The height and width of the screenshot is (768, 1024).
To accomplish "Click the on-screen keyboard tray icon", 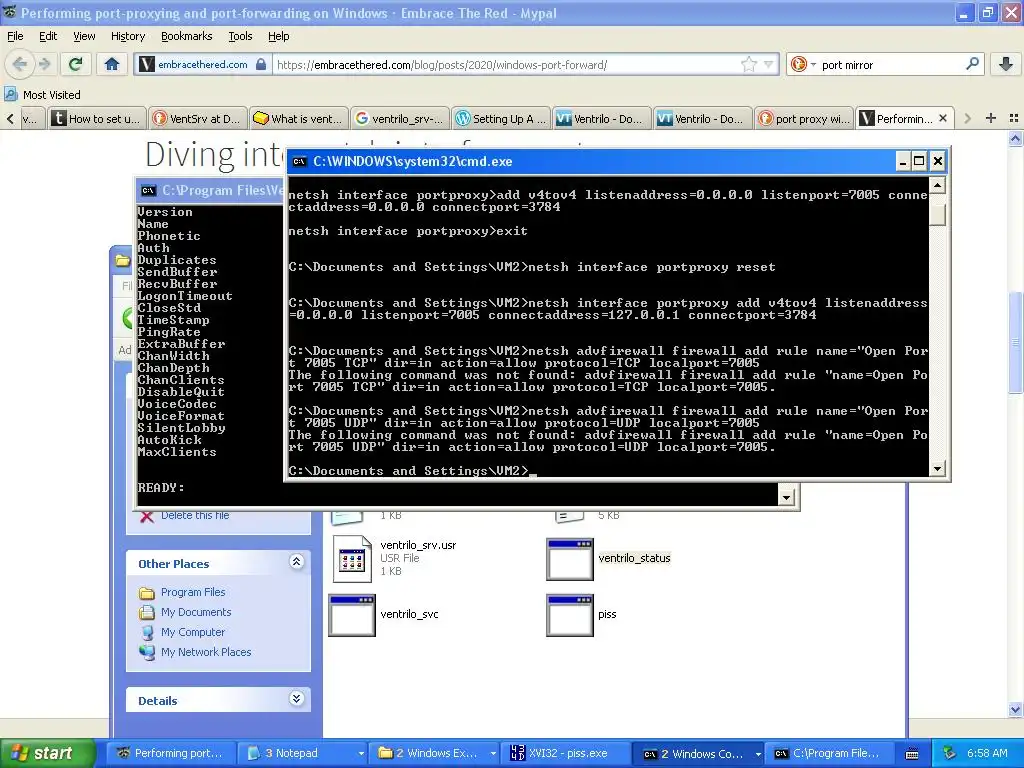I will [912, 754].
